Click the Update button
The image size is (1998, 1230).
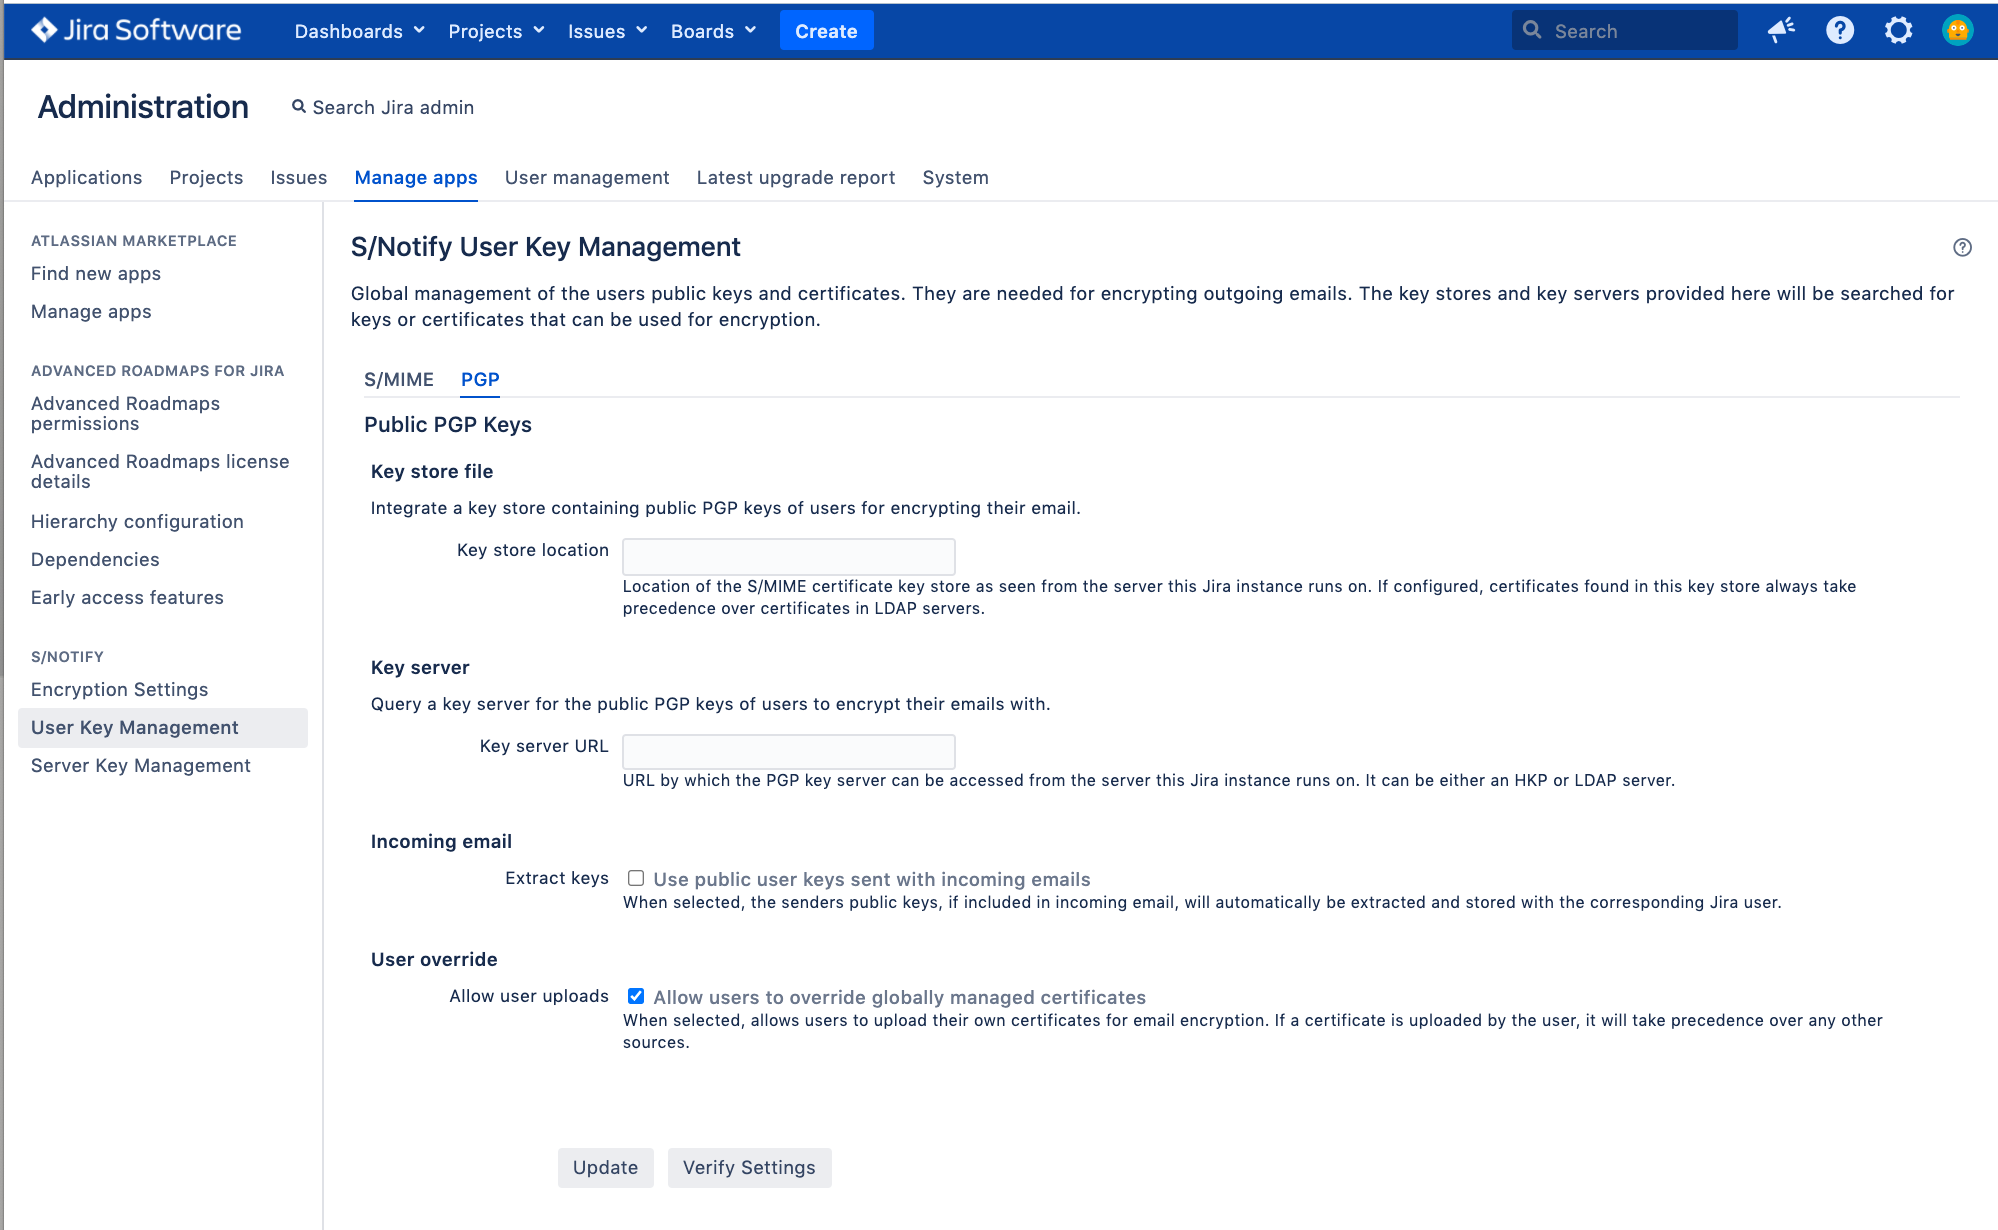tap(605, 1168)
